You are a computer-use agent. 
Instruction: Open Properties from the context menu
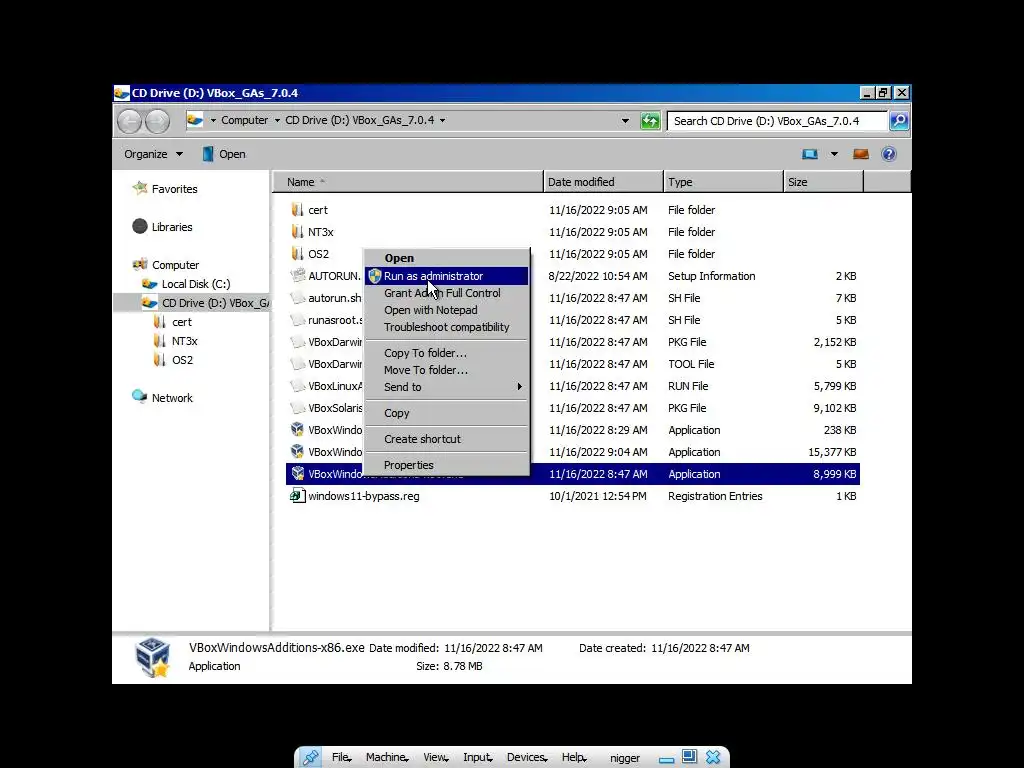(x=447, y=465)
